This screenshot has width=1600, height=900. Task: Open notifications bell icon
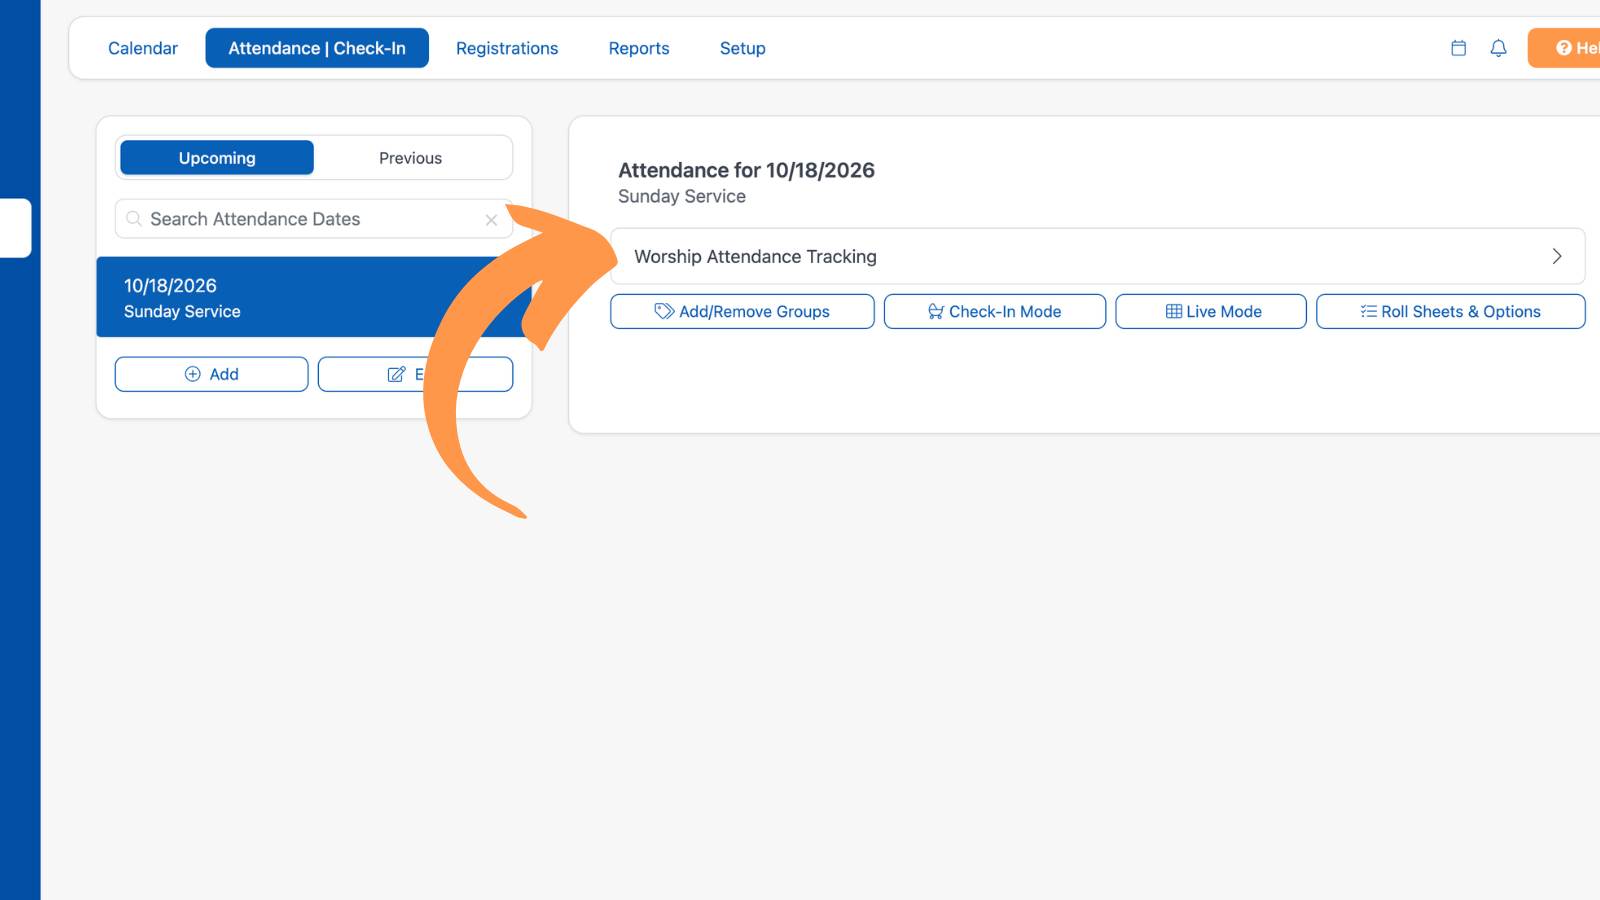tap(1498, 48)
